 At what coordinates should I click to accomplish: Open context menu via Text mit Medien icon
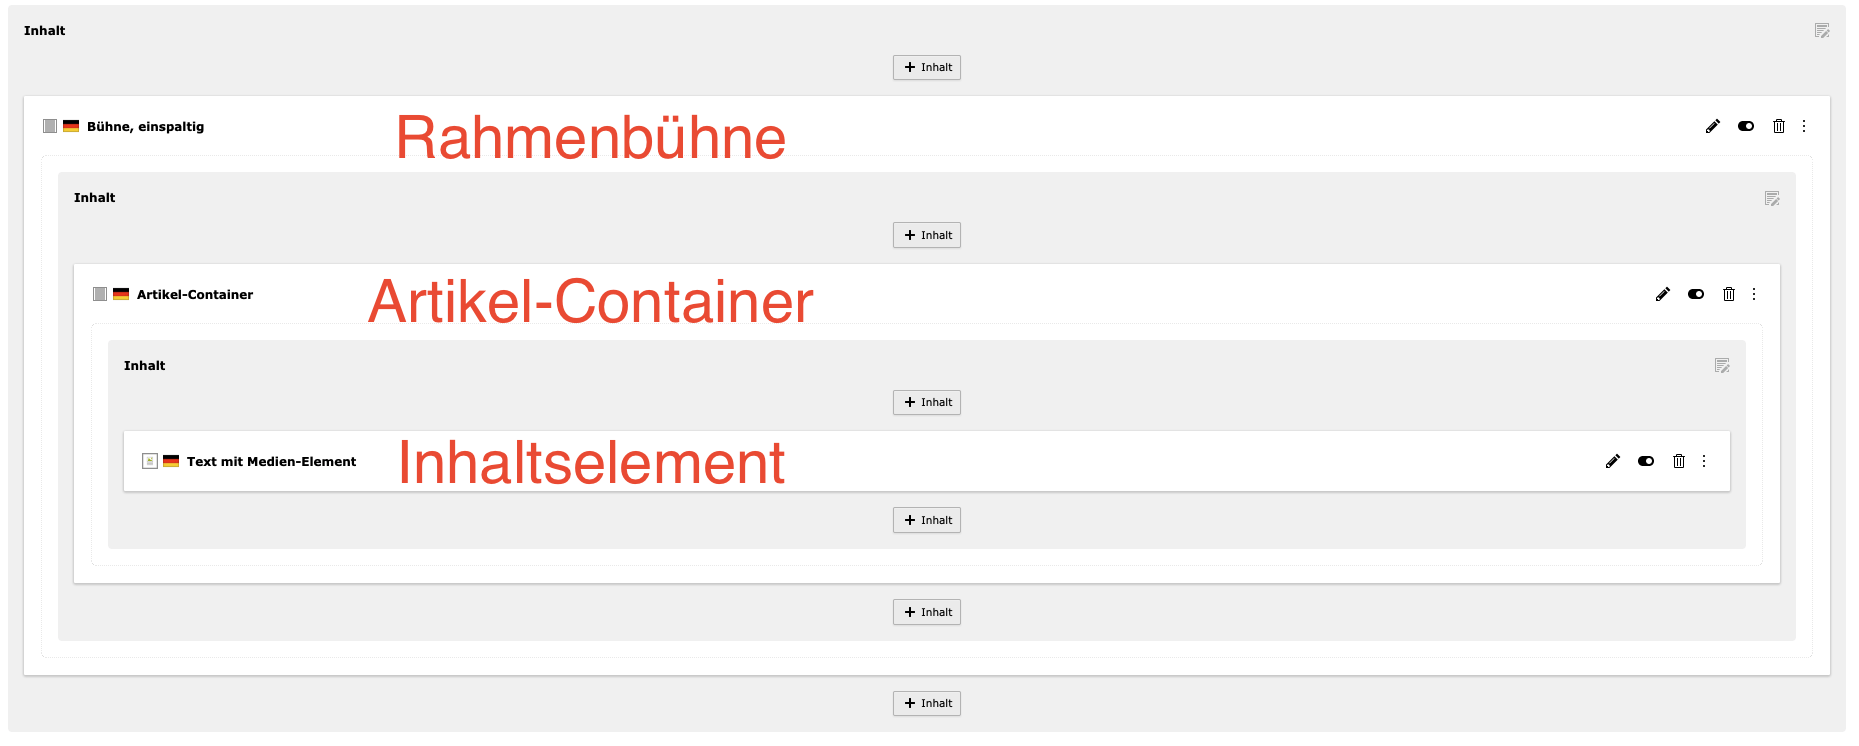pyautogui.click(x=150, y=461)
